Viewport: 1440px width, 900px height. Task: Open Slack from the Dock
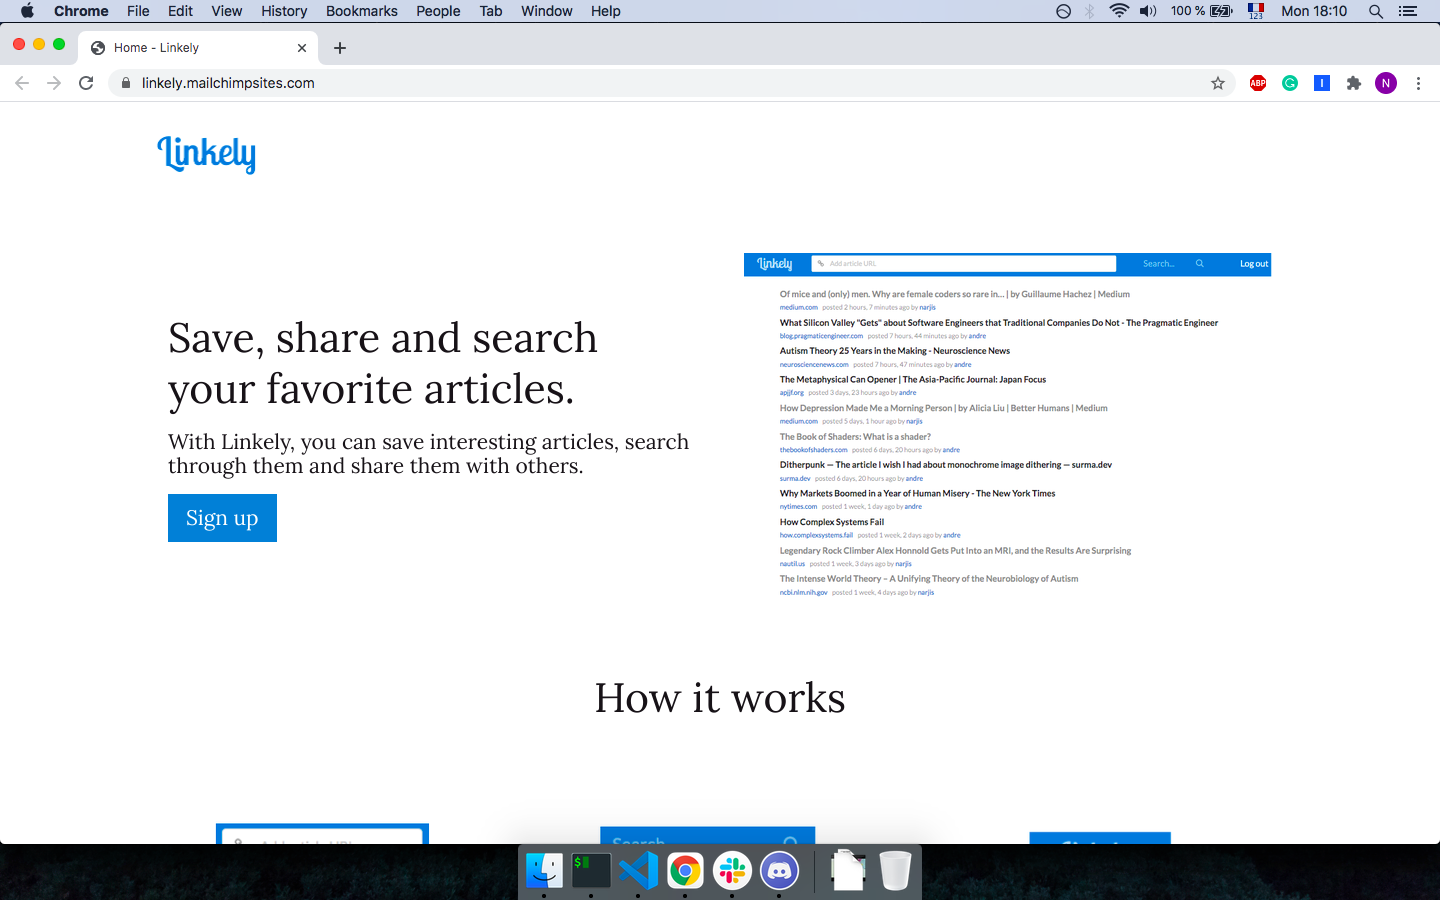coord(732,871)
